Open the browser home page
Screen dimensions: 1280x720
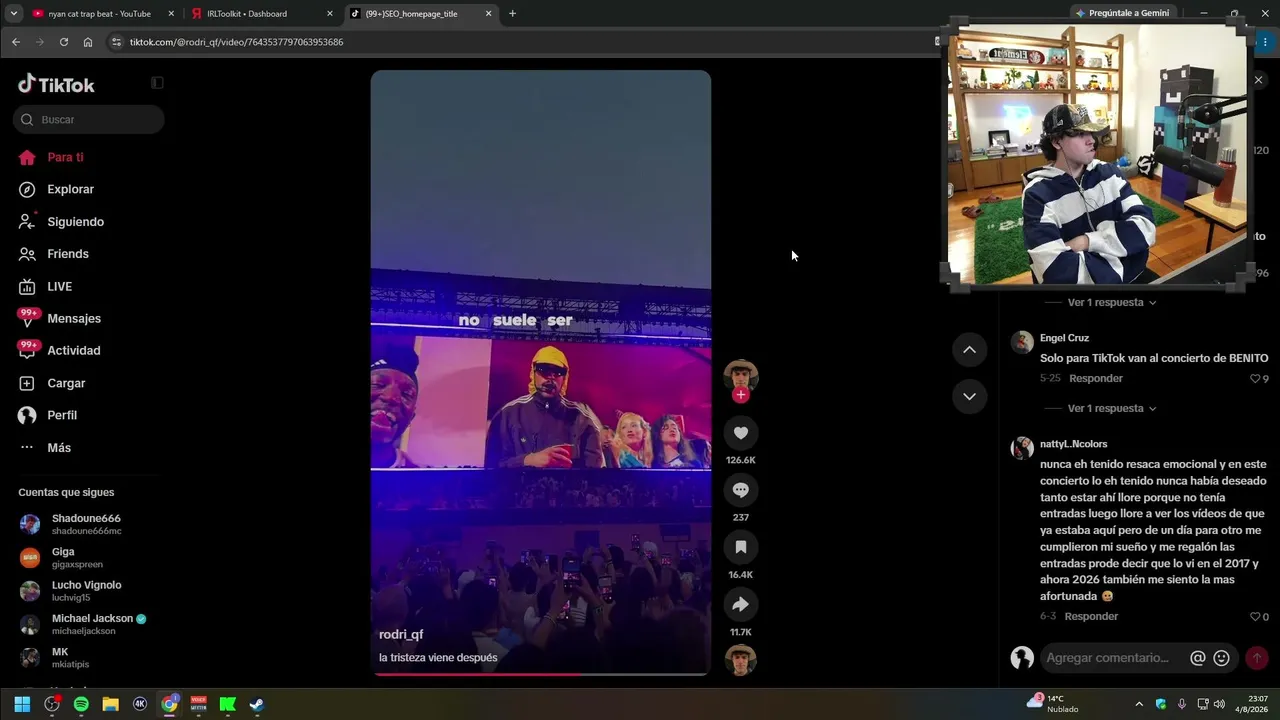coord(88,42)
